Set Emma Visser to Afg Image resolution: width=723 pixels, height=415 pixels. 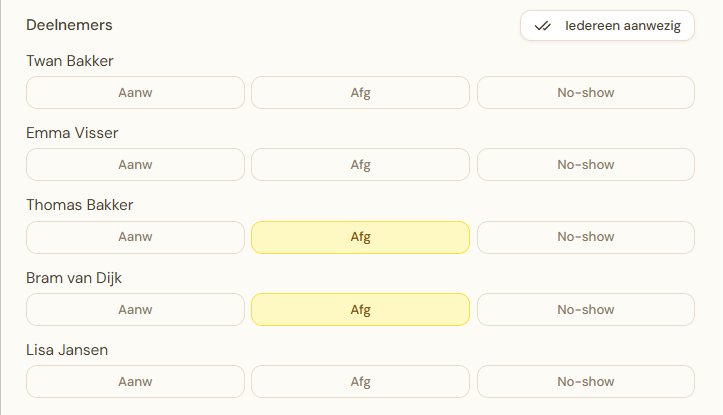click(x=360, y=165)
